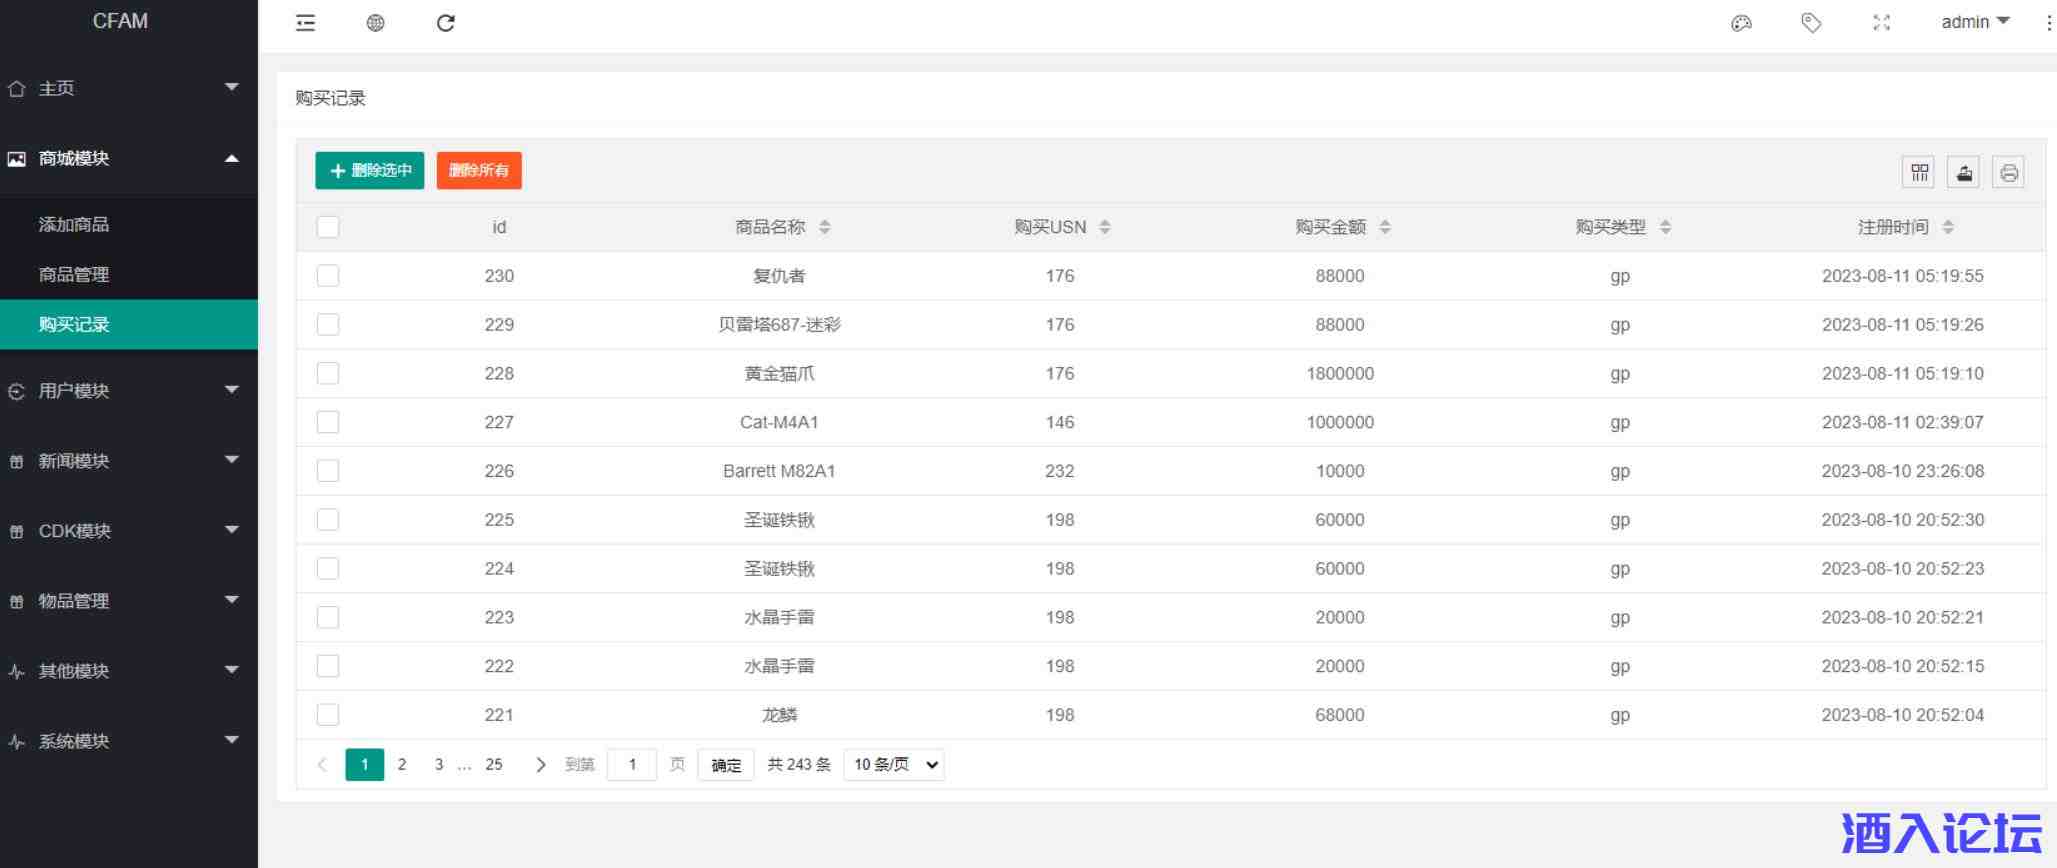
Task: Toggle the select-all checkbox in header
Action: [x=328, y=227]
